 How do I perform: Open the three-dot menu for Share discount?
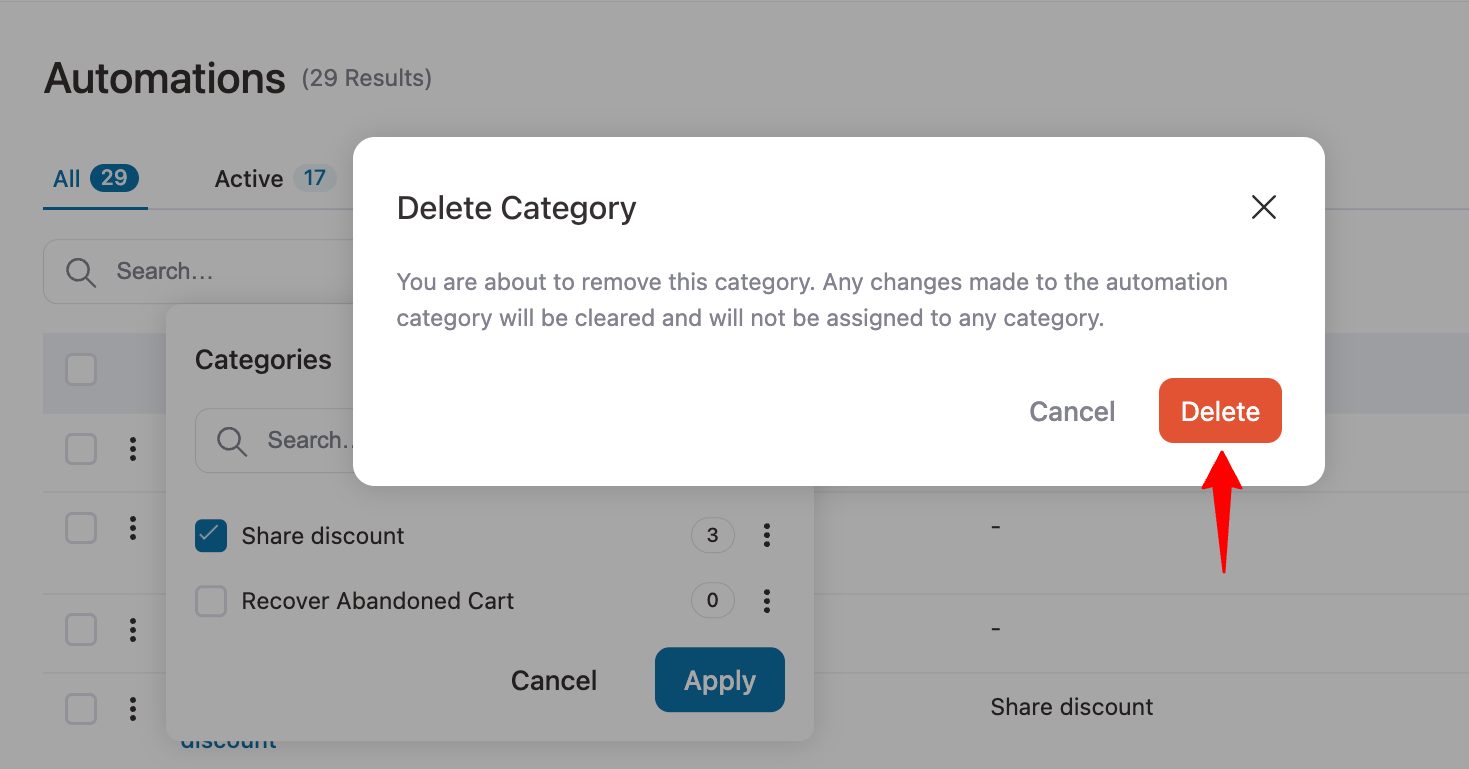point(767,536)
